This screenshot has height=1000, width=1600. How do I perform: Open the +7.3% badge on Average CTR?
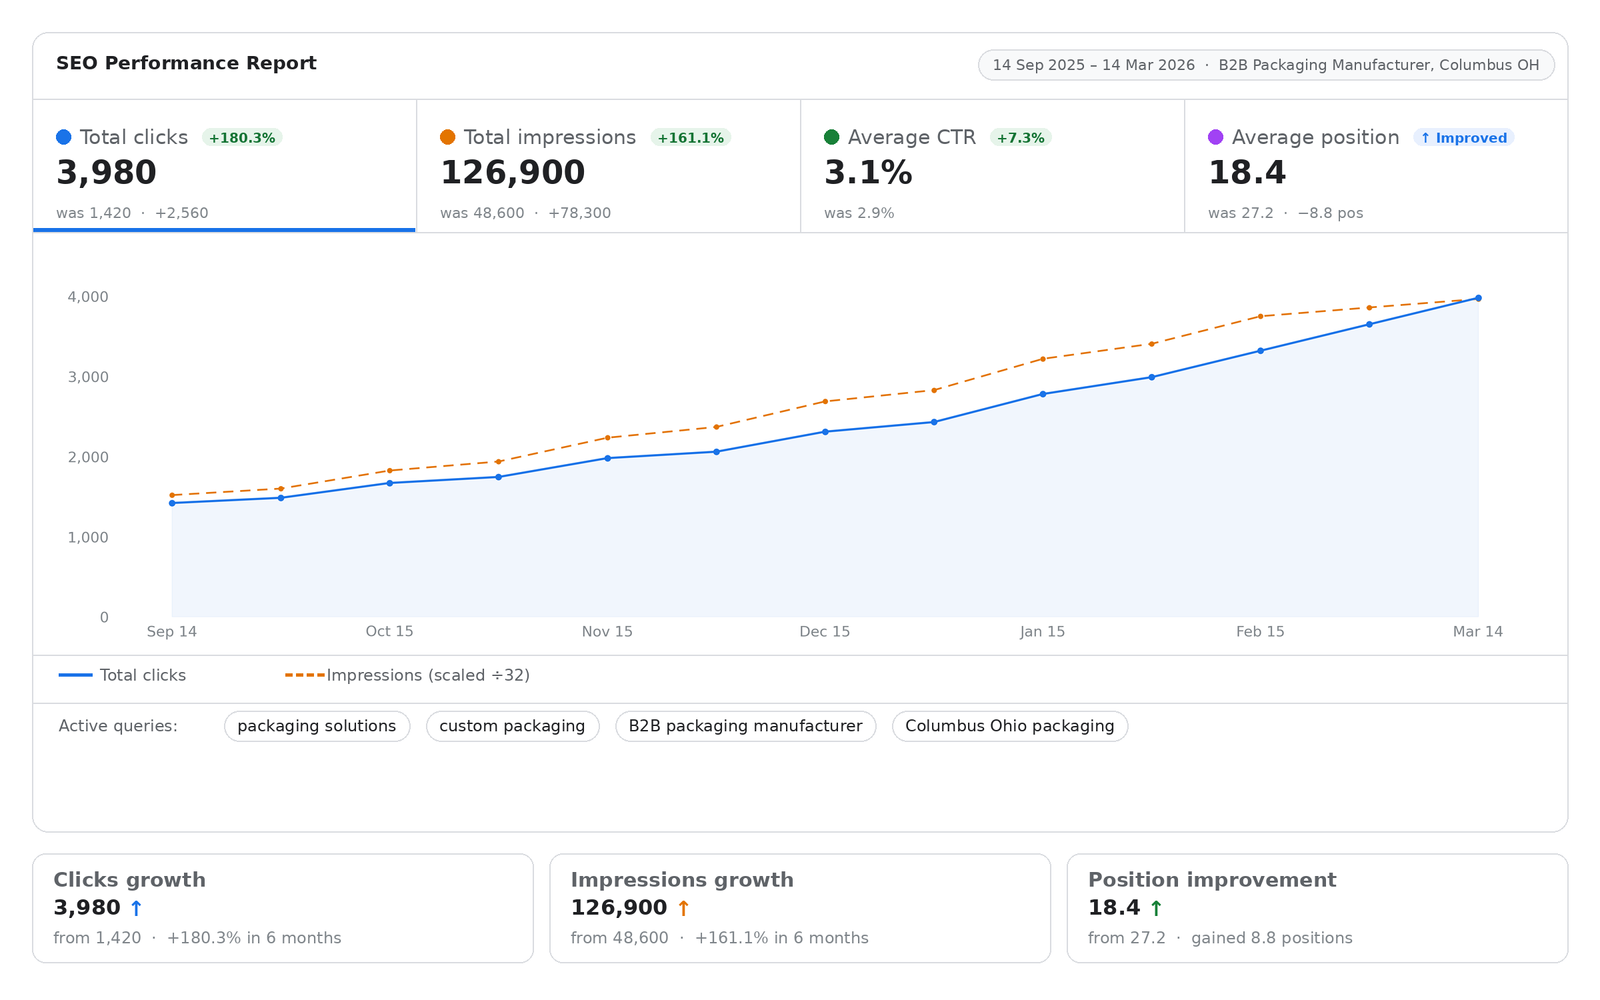coord(1019,137)
